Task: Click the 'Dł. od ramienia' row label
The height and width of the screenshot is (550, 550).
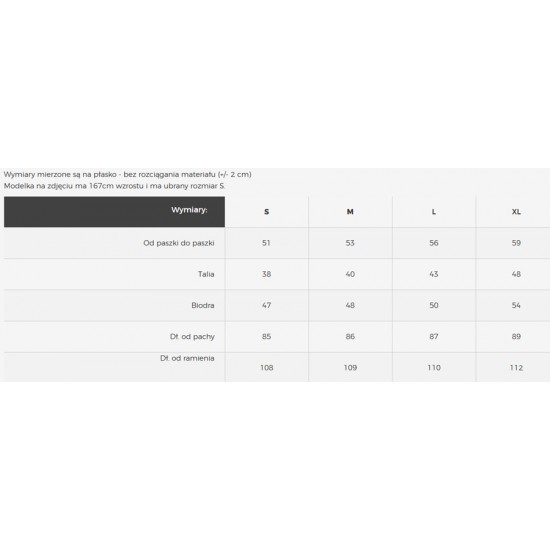Action: point(187,358)
